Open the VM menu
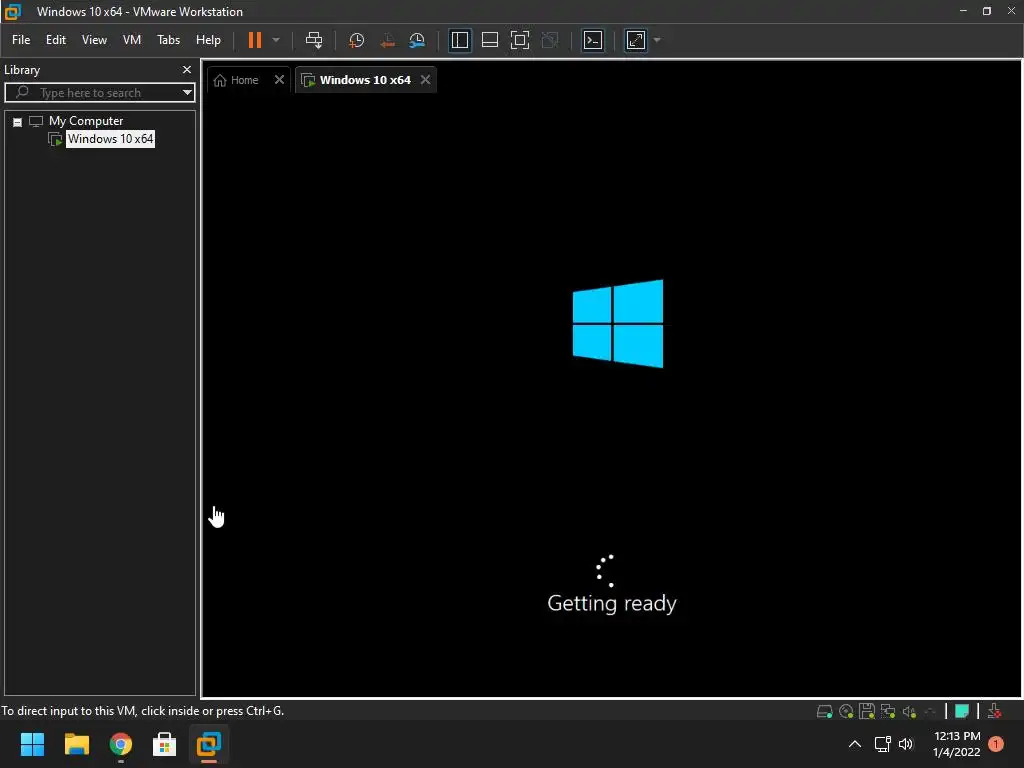Image resolution: width=1024 pixels, height=768 pixels. point(132,40)
